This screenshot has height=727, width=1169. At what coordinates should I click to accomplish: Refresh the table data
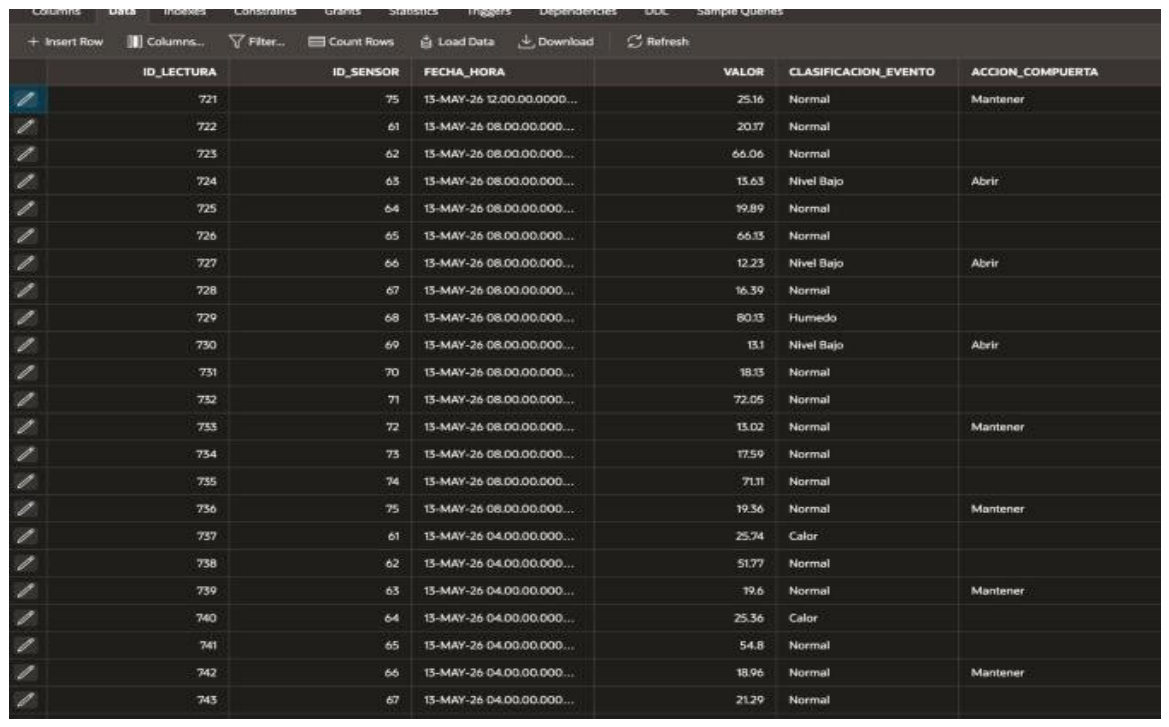click(658, 42)
